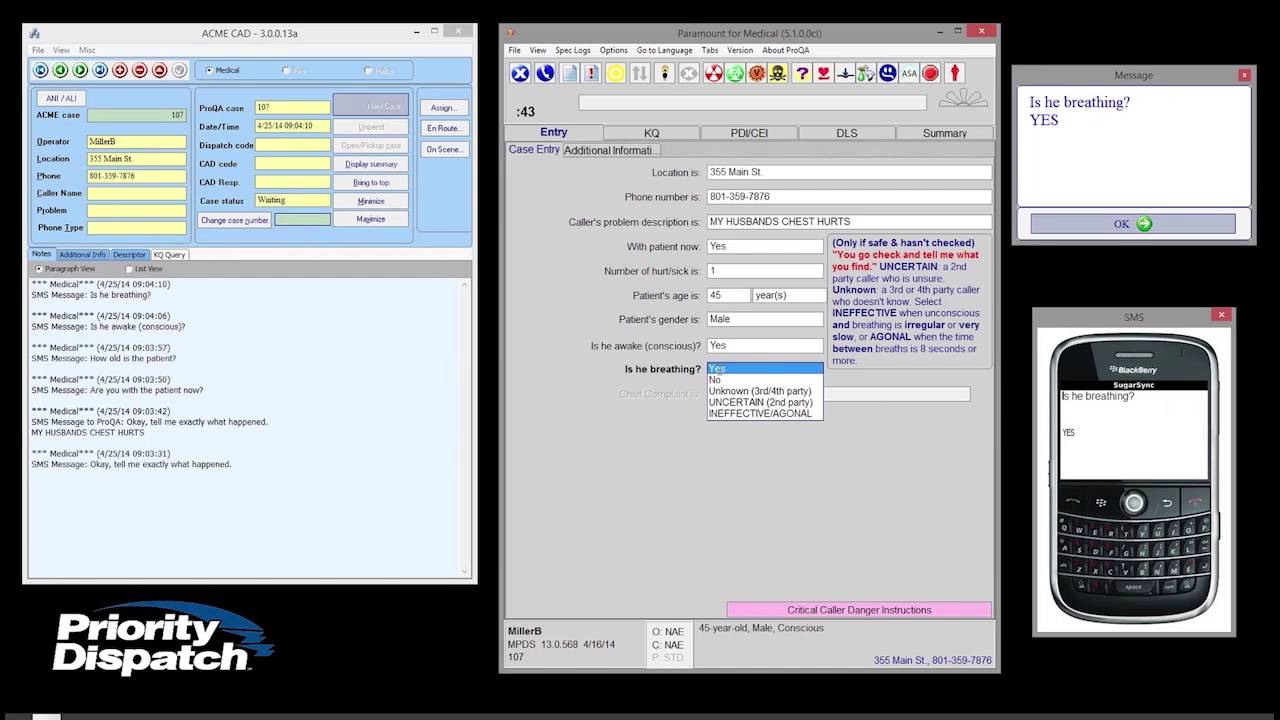This screenshot has width=1280, height=720.
Task: Choose UNCERTAIN (2nd party) in breathing list
Action: coord(765,402)
